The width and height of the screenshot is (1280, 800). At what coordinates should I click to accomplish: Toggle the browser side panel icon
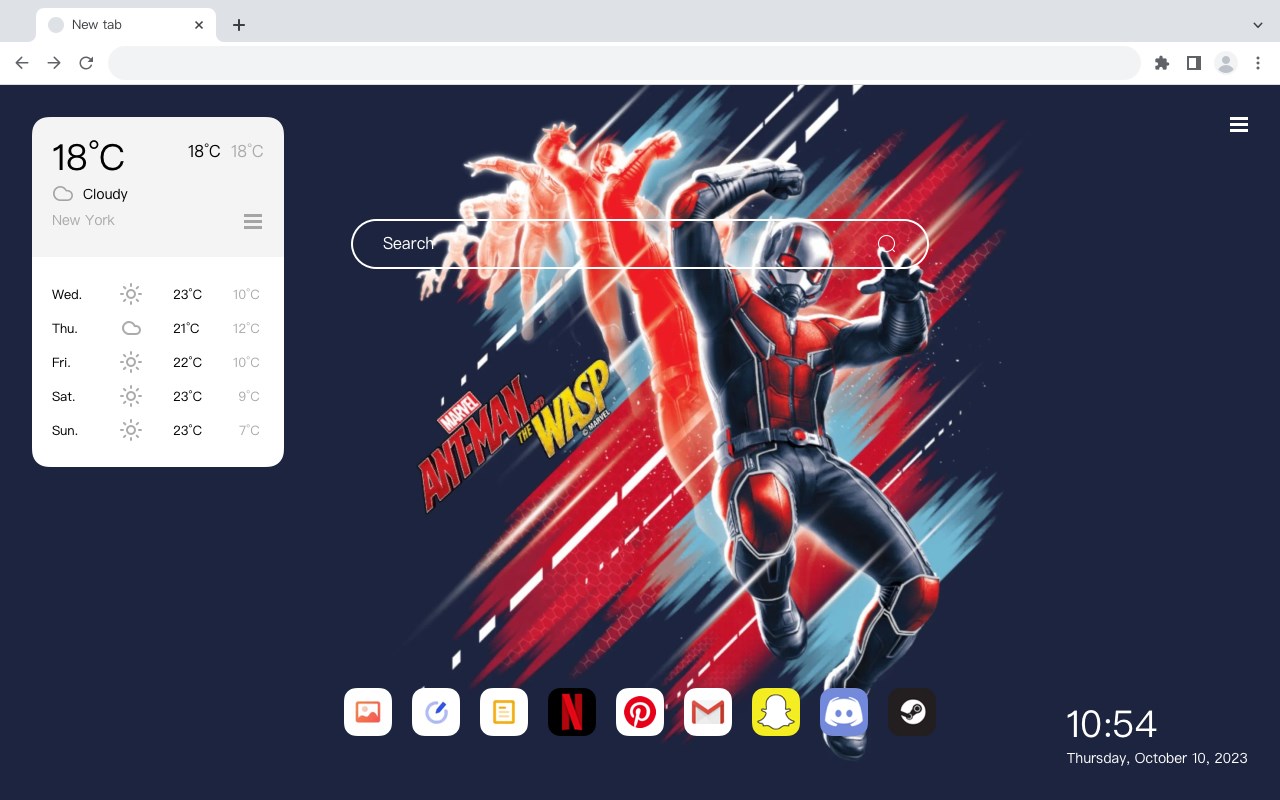[x=1193, y=63]
